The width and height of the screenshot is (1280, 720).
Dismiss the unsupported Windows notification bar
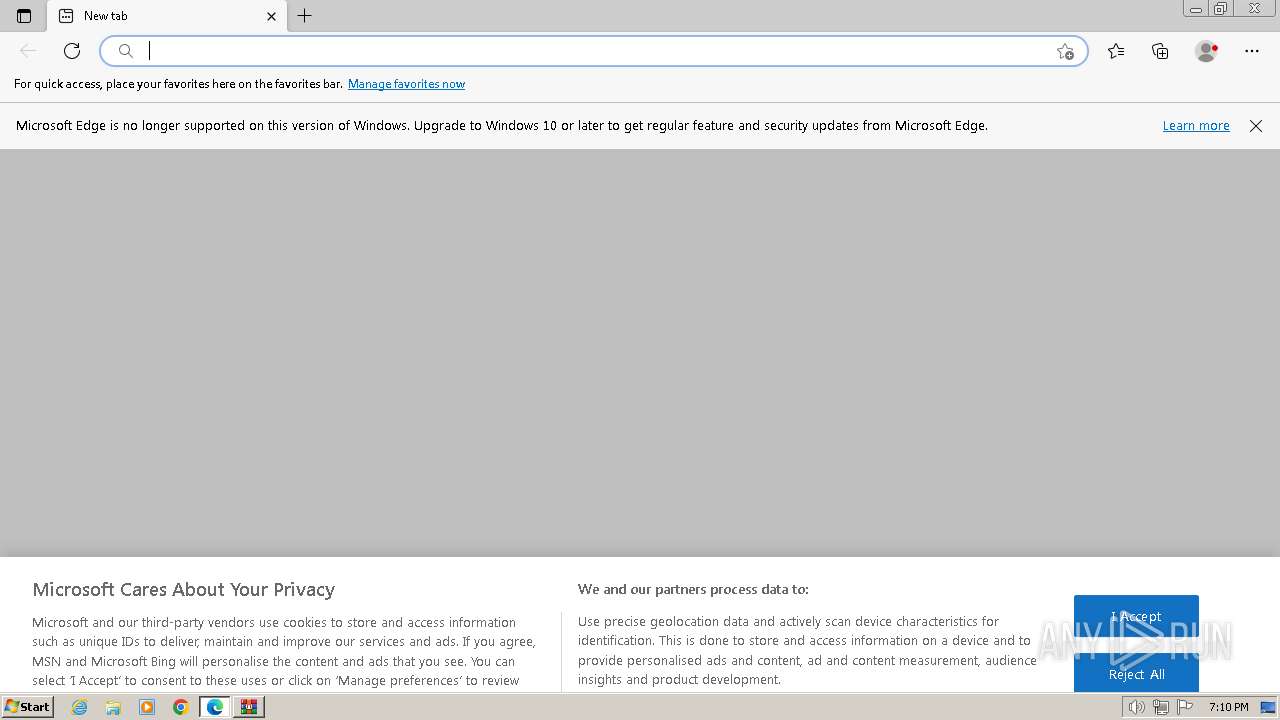(1256, 126)
